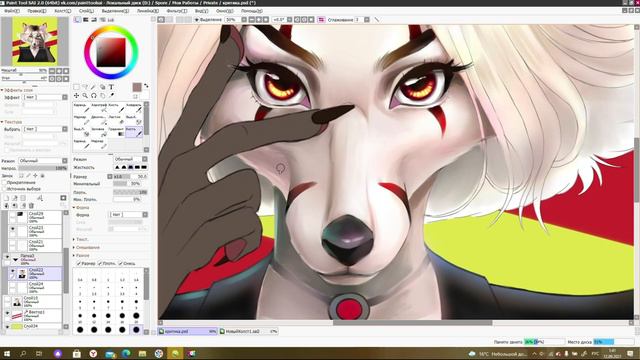
Task: Click the x1.0 size multiplier button
Action: 117,177
